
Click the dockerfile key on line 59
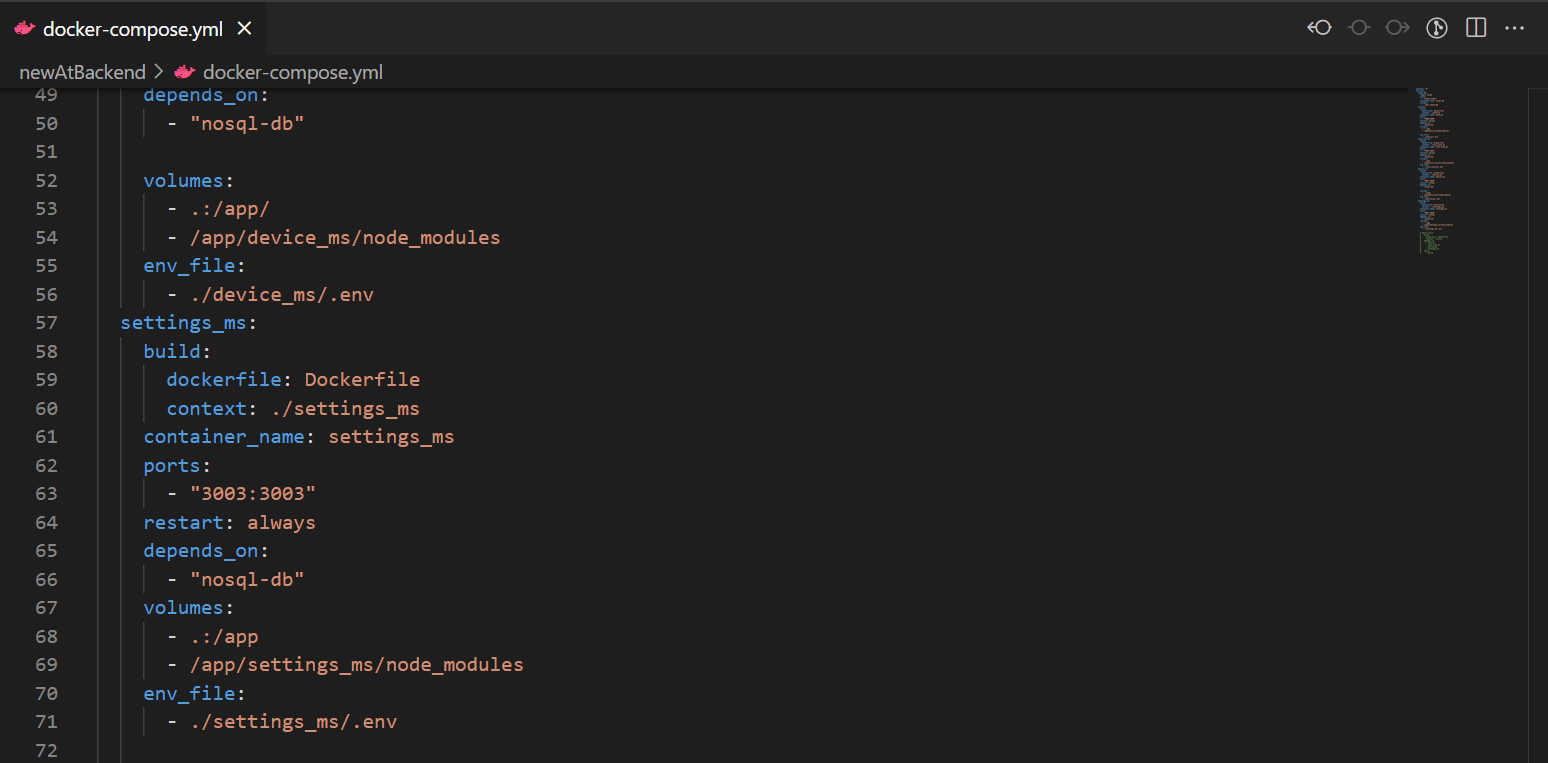224,380
